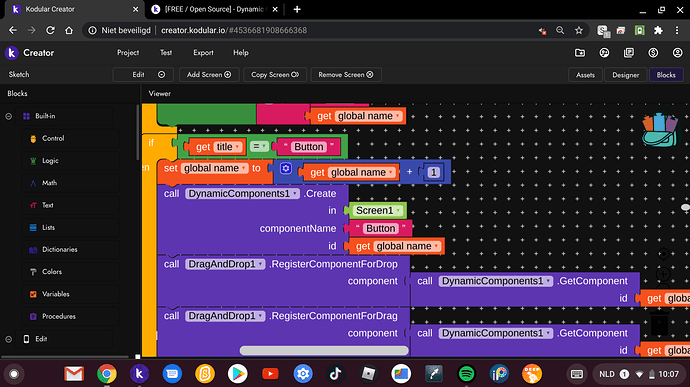Select the Logic blocks category

70,161
